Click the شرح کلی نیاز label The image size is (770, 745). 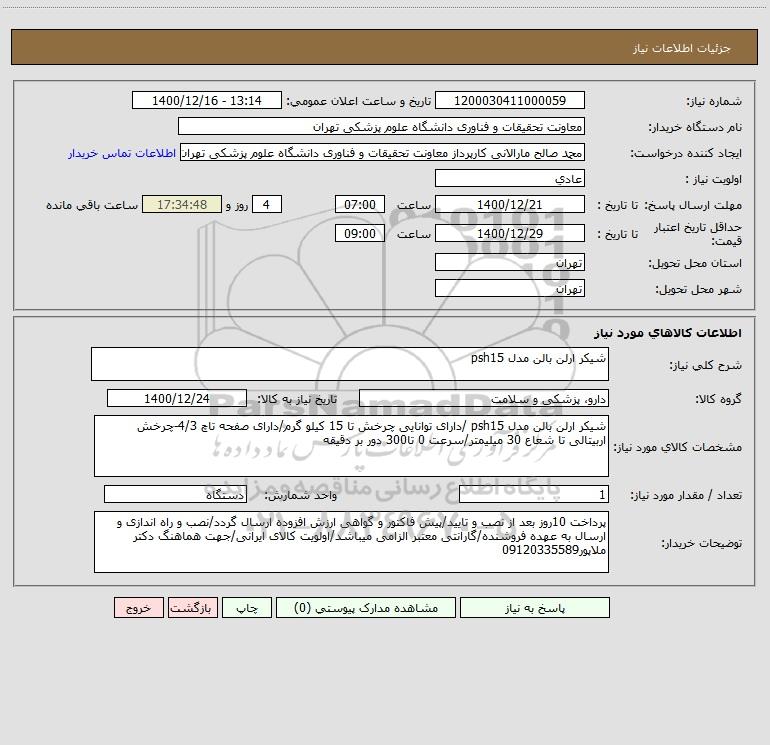[706, 365]
